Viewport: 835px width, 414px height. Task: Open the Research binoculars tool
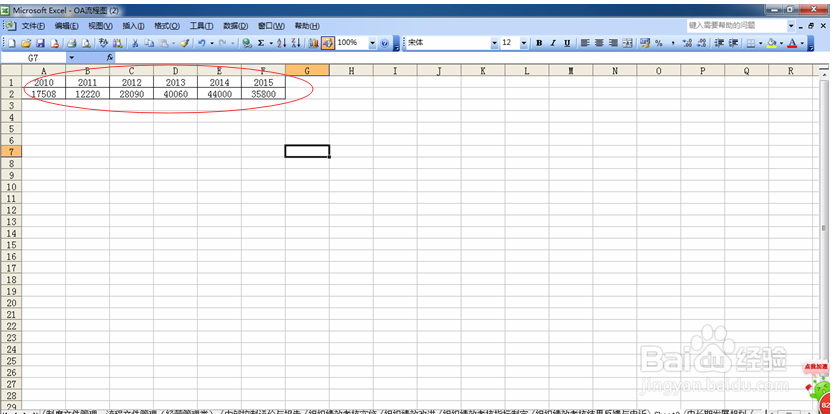coord(117,43)
